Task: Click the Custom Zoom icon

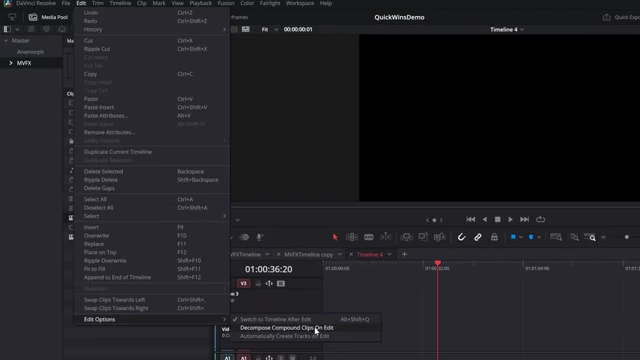Action: (590, 237)
